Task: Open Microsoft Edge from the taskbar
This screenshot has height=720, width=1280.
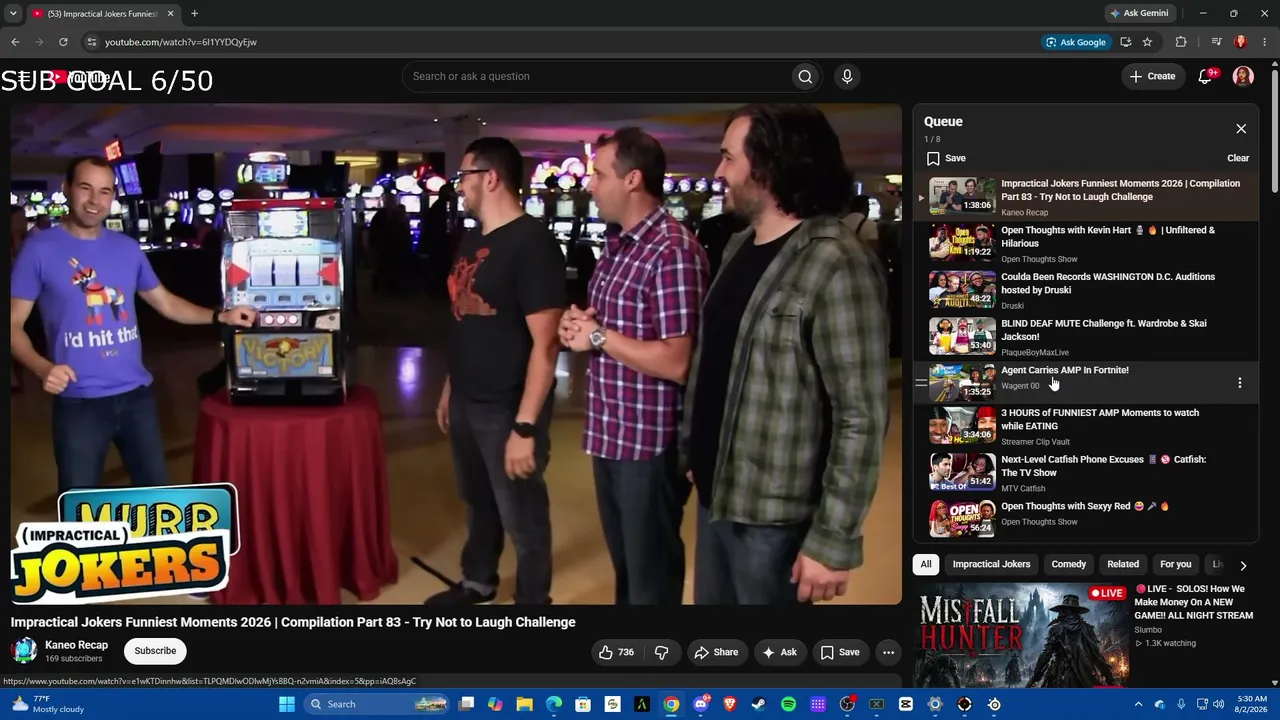Action: [554, 704]
